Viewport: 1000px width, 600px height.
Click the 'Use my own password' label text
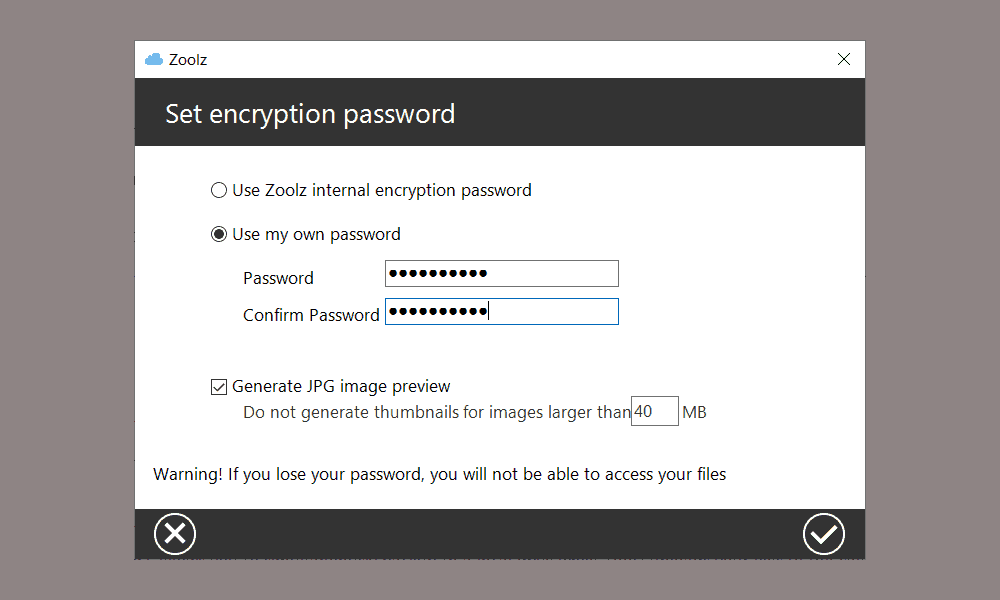click(x=316, y=235)
